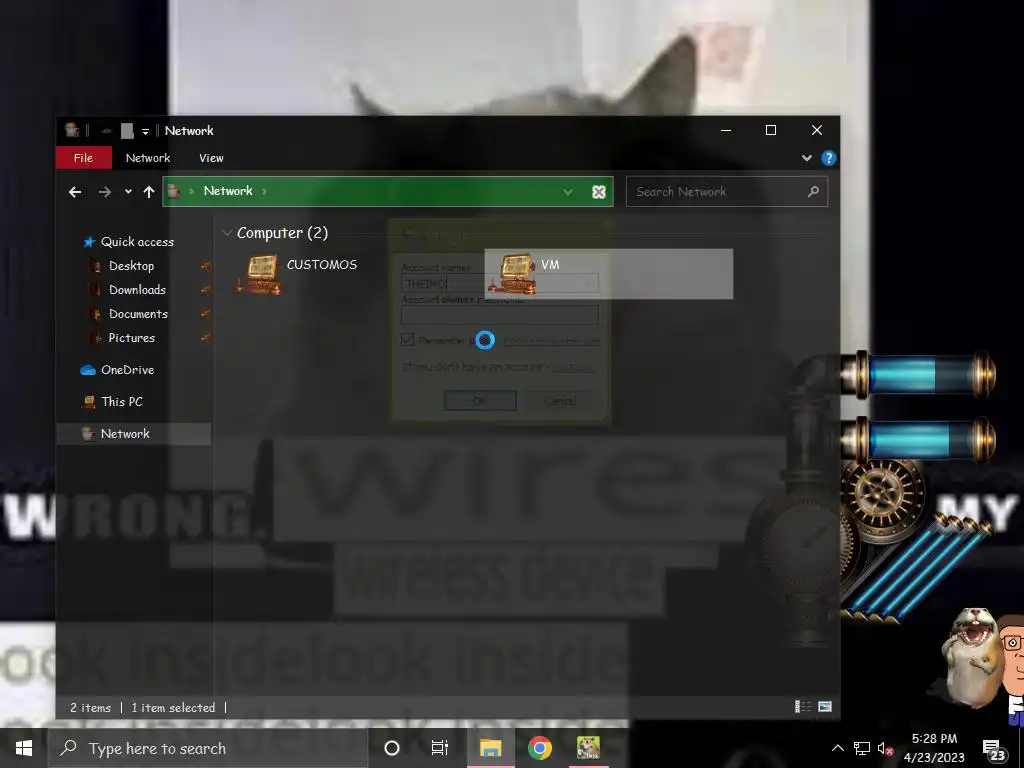Open the Windows Start menu

24,748
